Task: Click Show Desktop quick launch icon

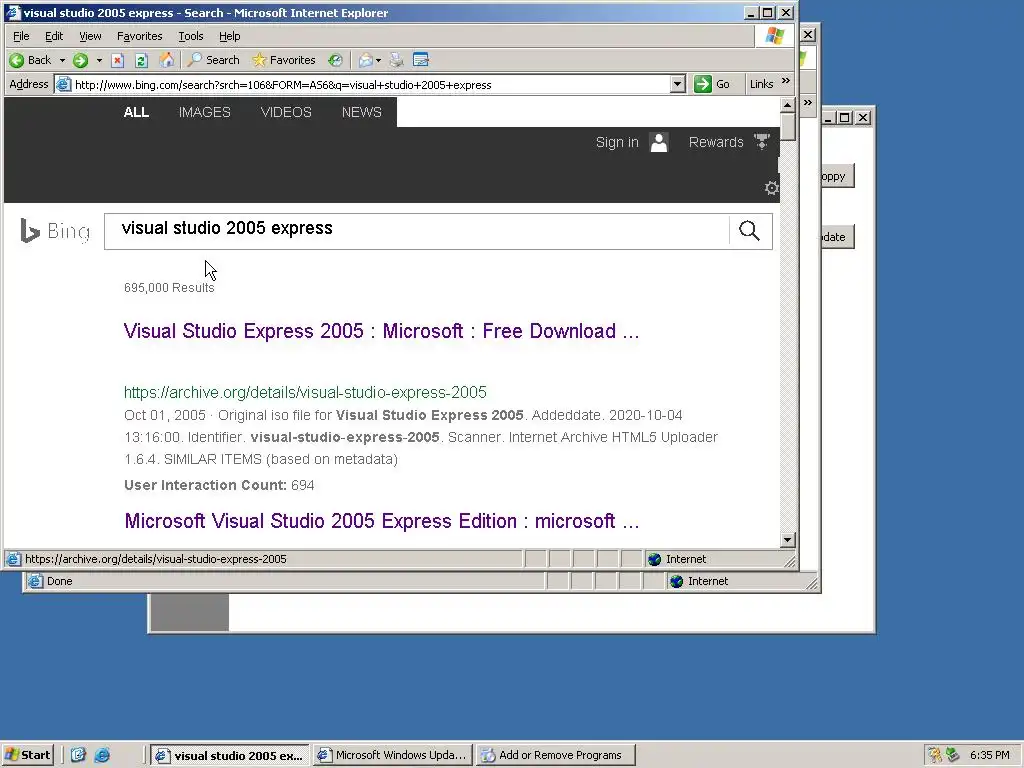Action: tap(78, 755)
